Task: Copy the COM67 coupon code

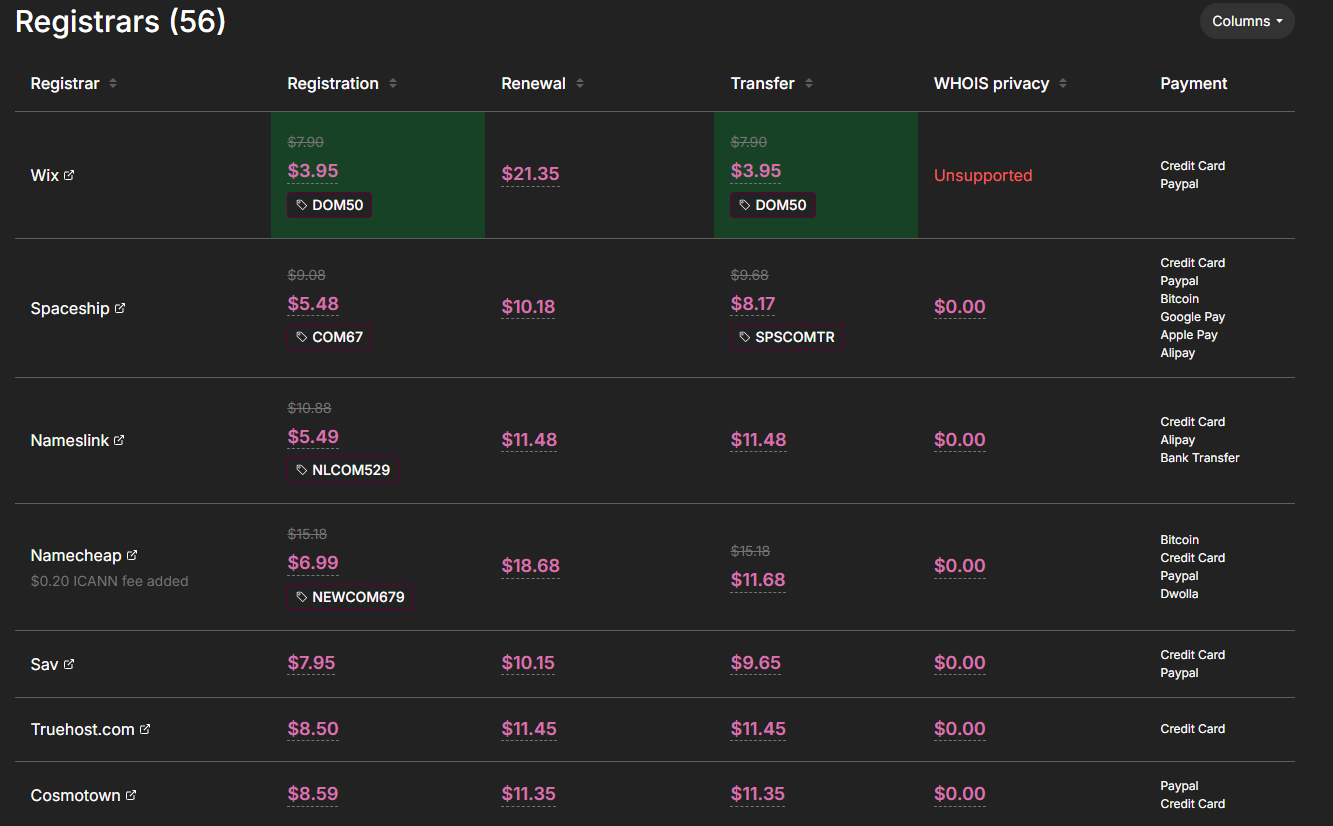Action: click(329, 337)
